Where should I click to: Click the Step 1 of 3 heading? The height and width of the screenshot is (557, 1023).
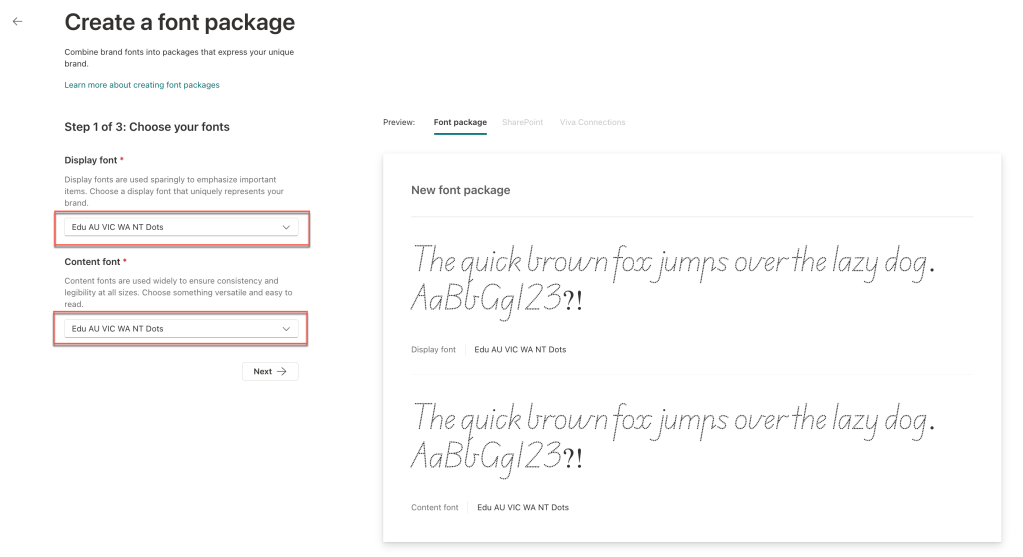point(147,127)
